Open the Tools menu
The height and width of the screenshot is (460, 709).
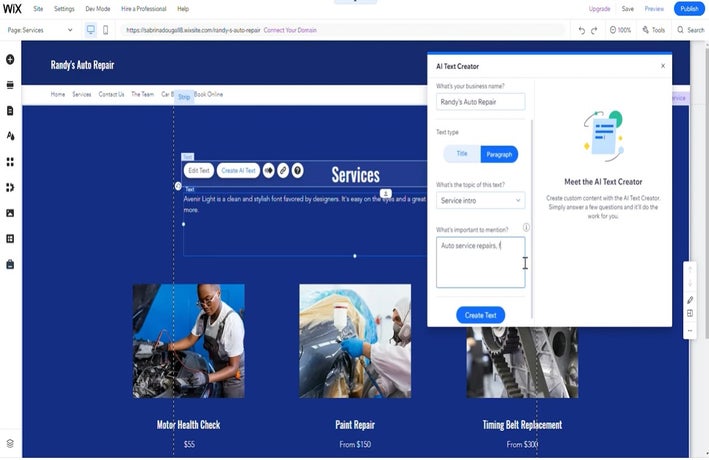tap(654, 30)
